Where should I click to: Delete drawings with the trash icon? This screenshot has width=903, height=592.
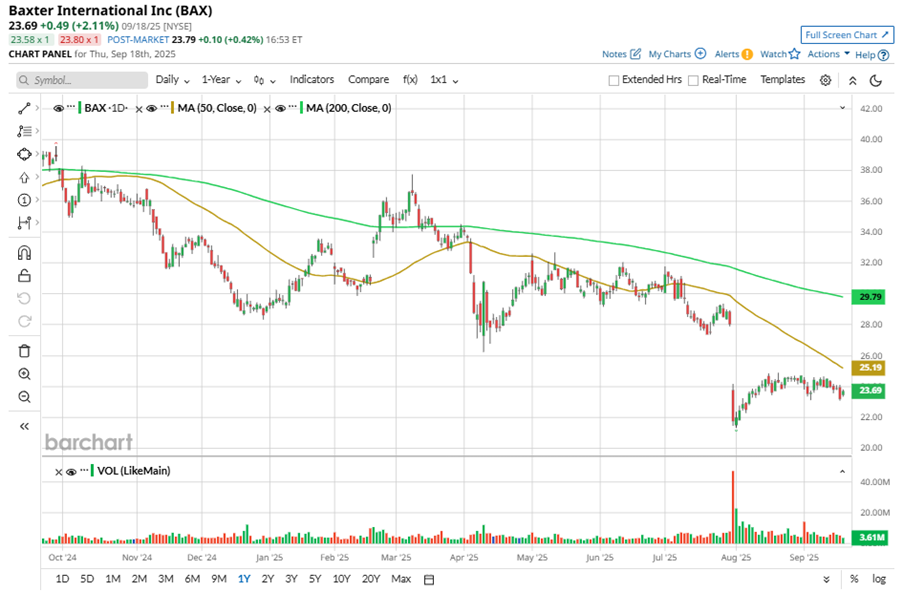coord(24,351)
